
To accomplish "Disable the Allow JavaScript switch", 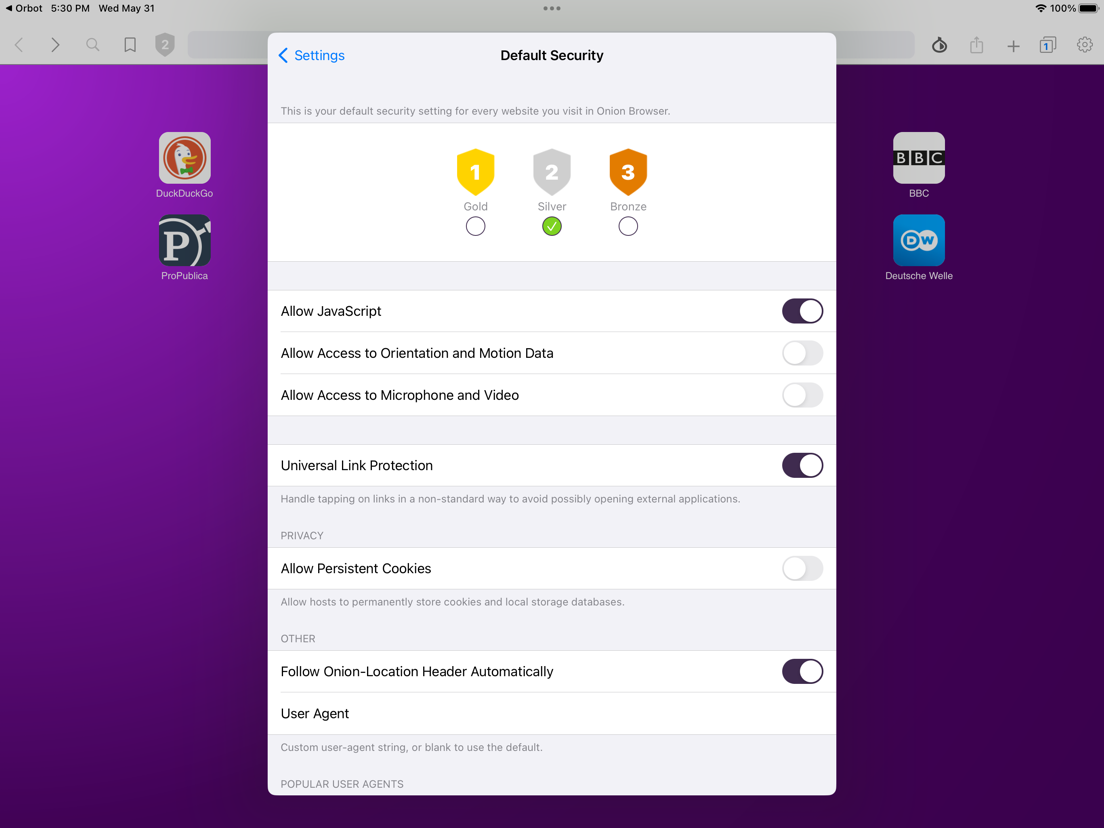I will pos(802,311).
